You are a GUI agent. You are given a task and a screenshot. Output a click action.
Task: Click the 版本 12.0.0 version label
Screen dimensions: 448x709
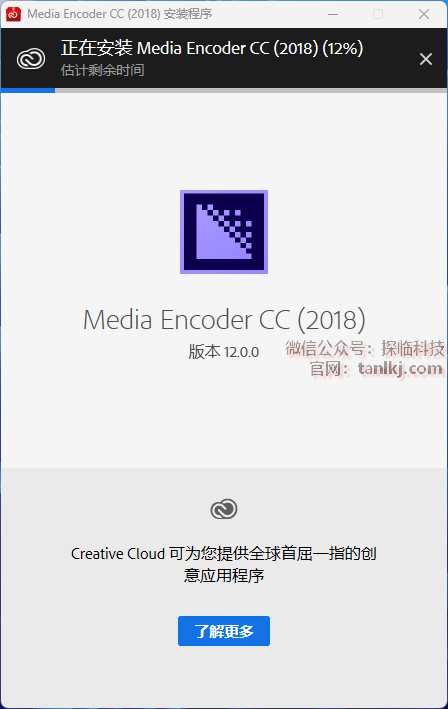pos(224,351)
